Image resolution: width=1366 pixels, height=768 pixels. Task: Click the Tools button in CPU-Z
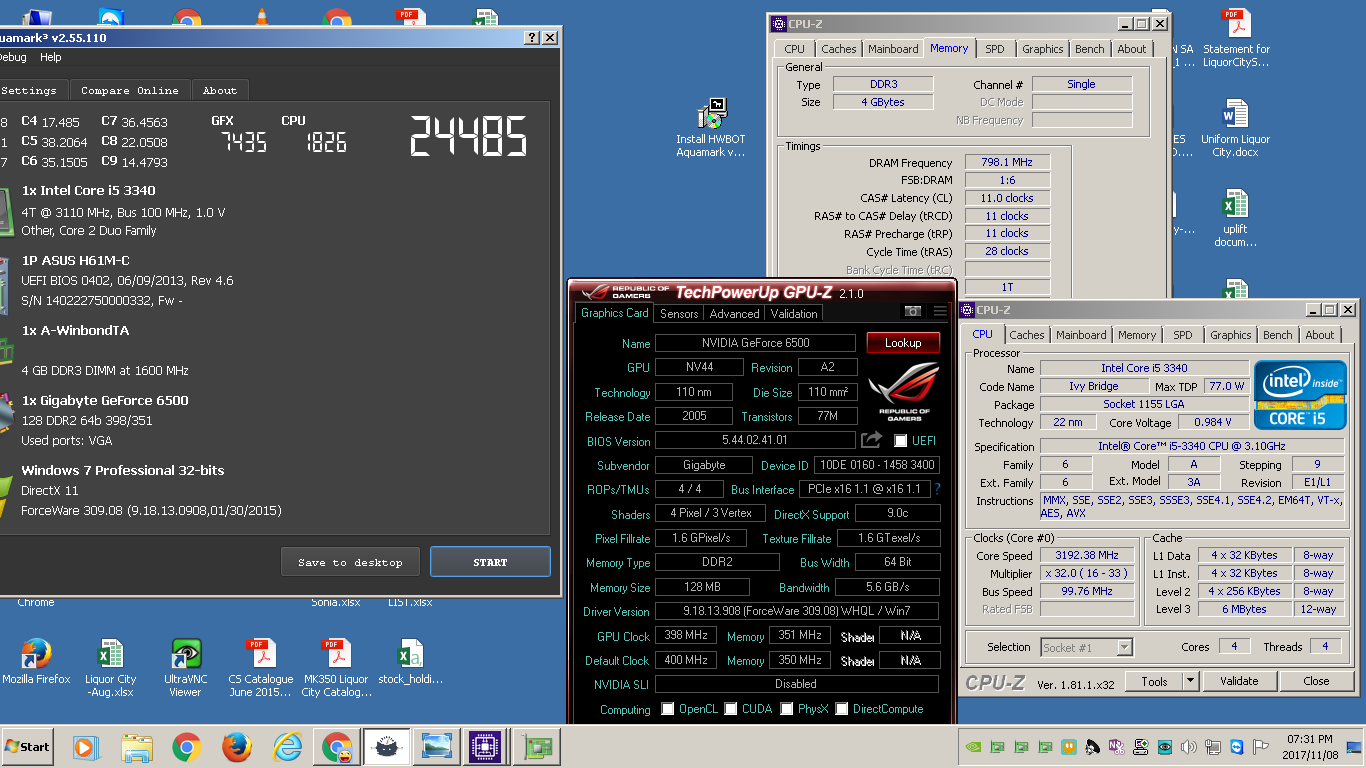(1154, 681)
